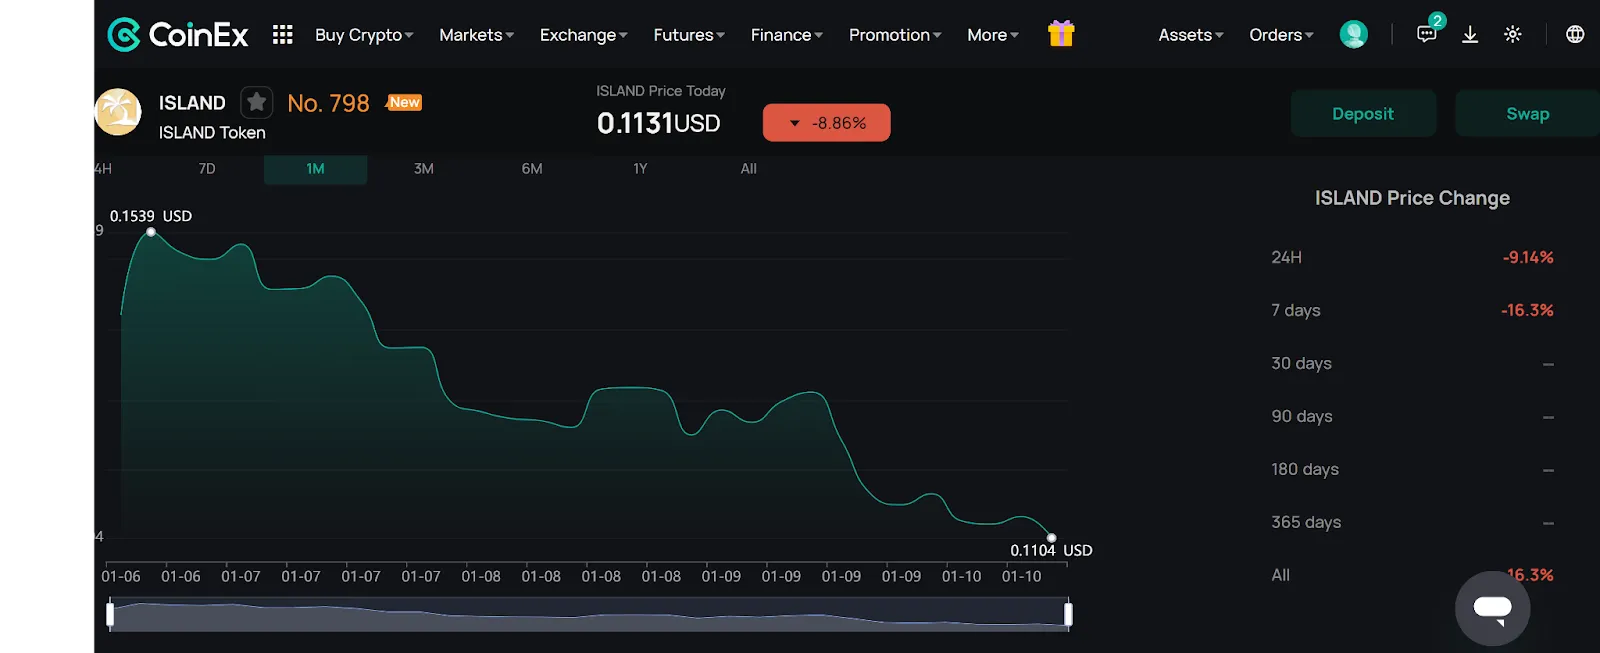
Task: Select the 7D chart range tab
Action: coord(207,169)
